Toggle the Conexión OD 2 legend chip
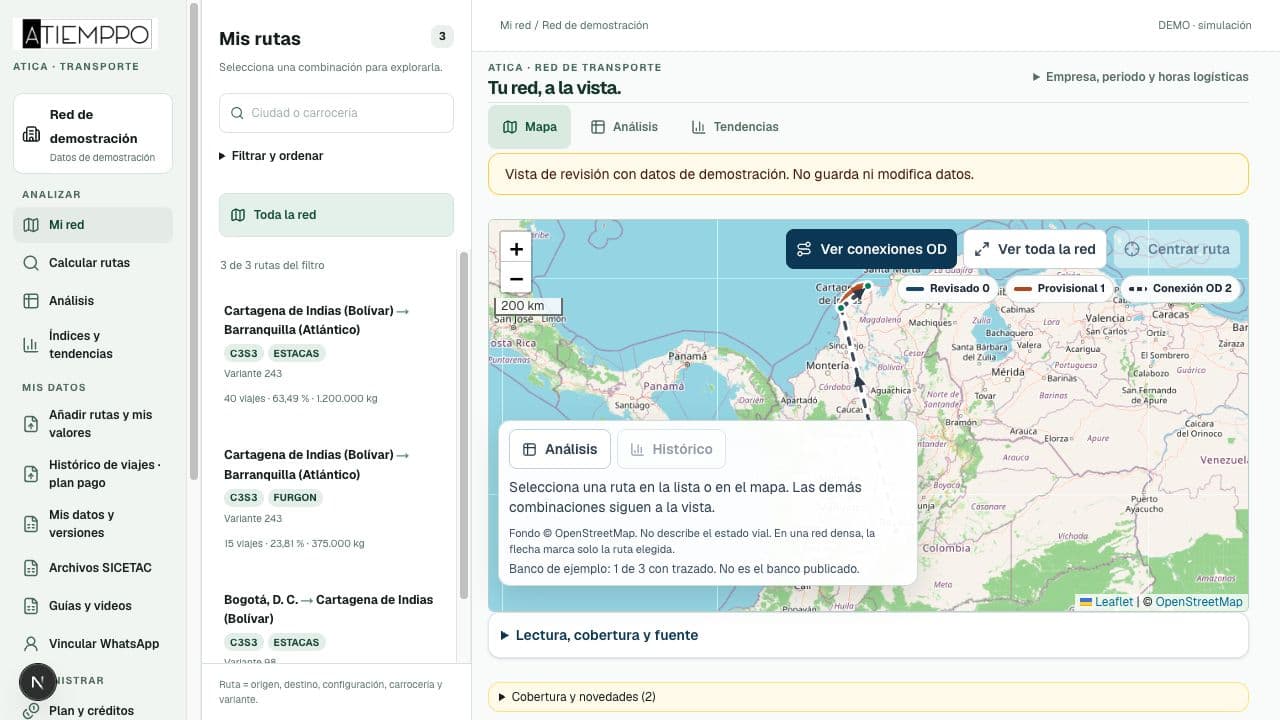The image size is (1280, 720). click(x=1180, y=288)
